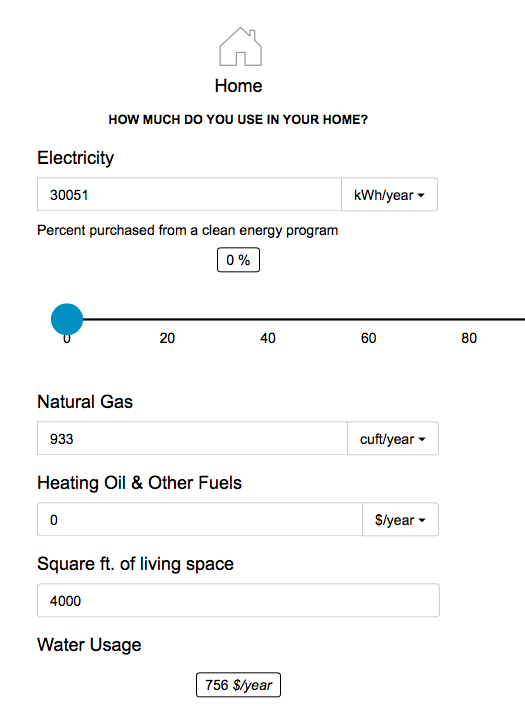Open the kWh/year unit dropdown

(x=389, y=195)
